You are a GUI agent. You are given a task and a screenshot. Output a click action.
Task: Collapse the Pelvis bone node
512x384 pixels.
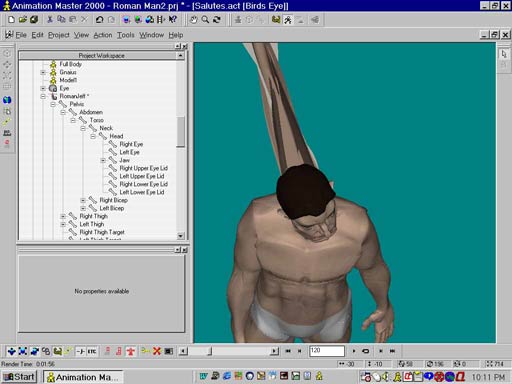point(53,104)
